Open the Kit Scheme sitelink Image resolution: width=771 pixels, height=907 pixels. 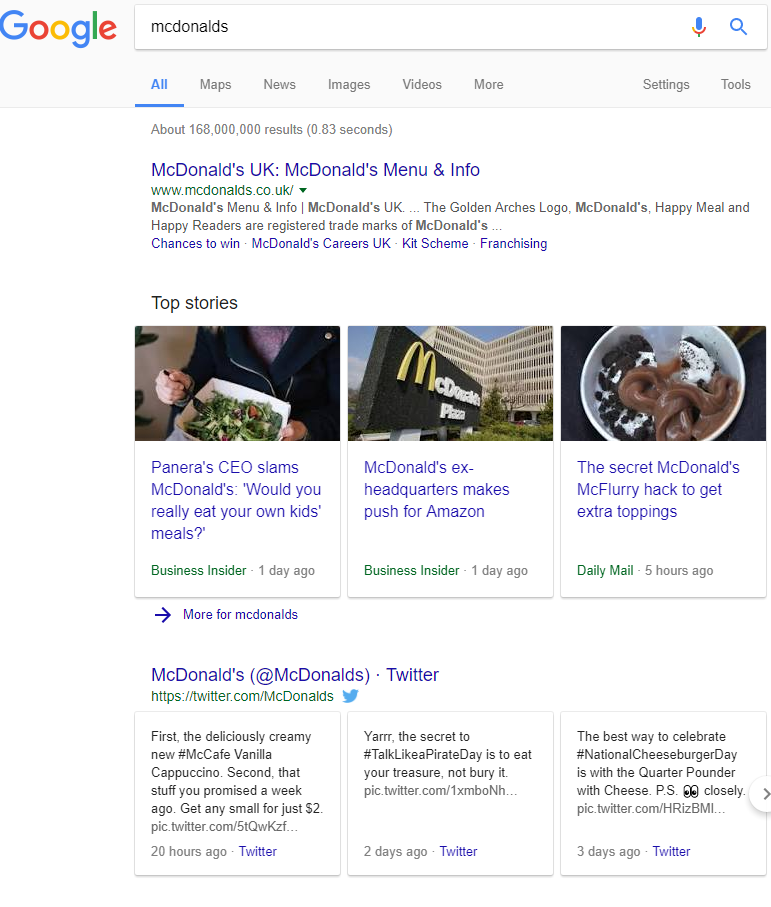coord(435,244)
